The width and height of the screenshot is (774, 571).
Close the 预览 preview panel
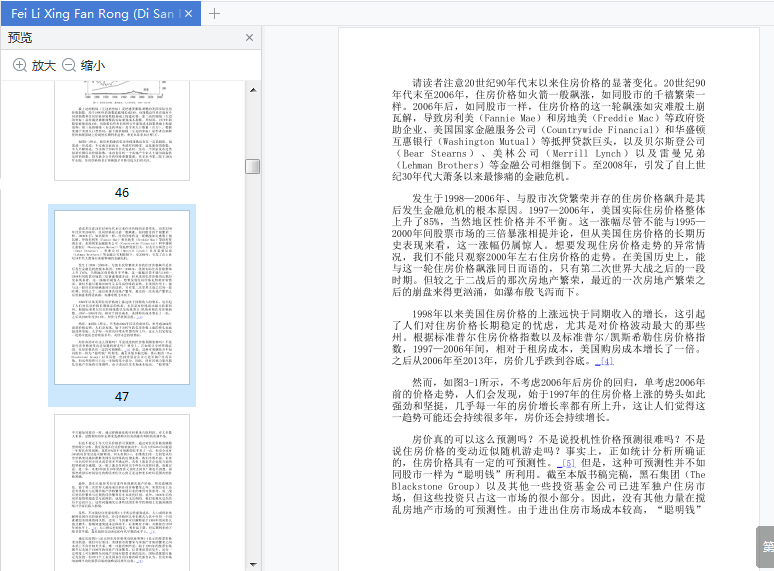click(250, 38)
